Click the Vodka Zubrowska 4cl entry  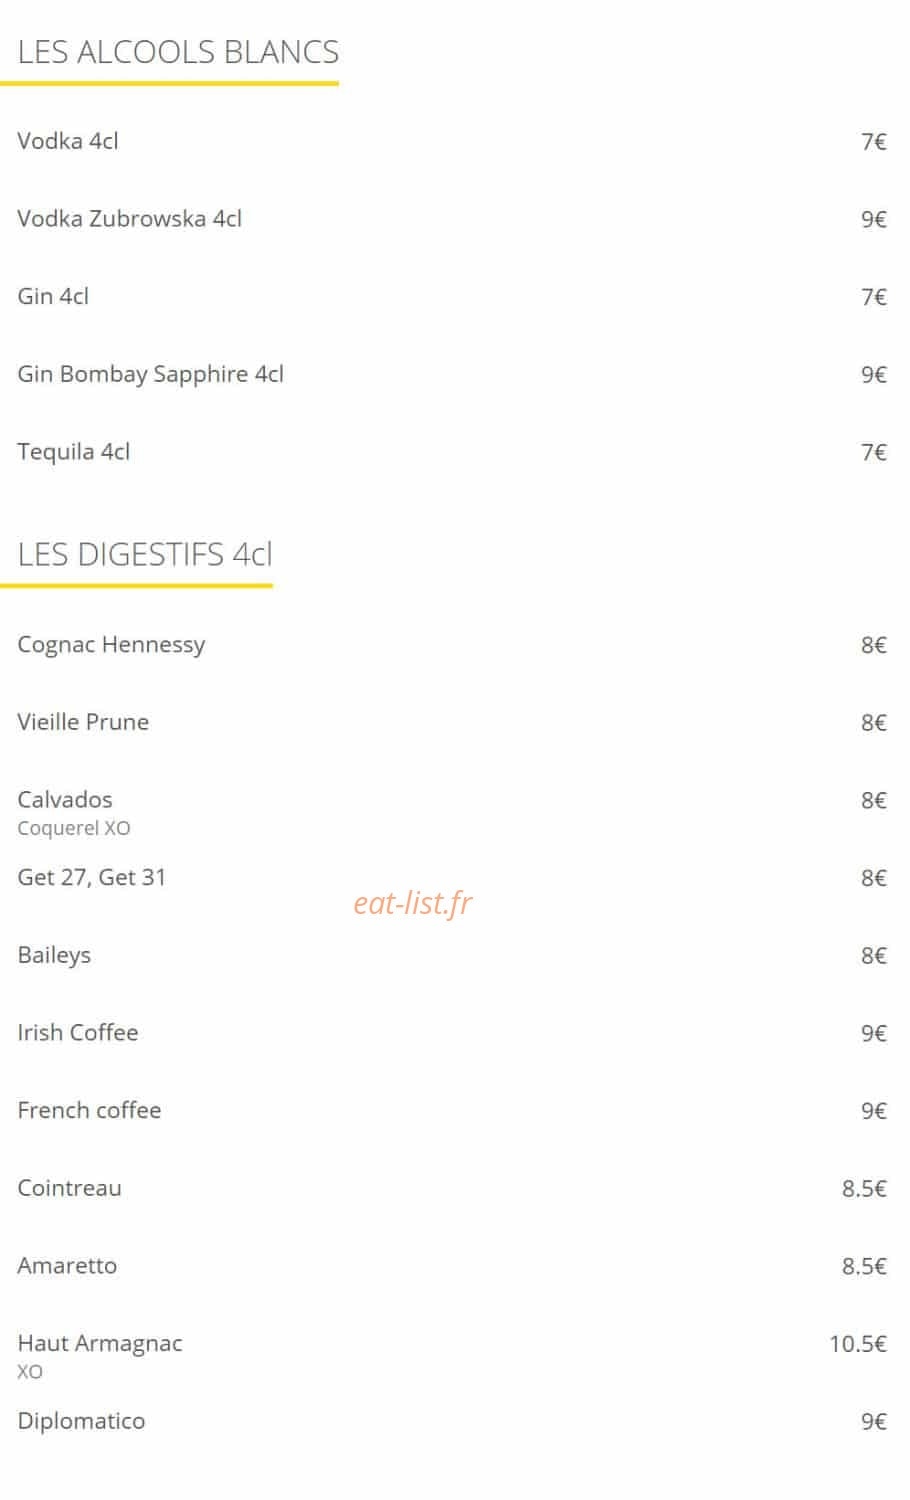click(129, 218)
